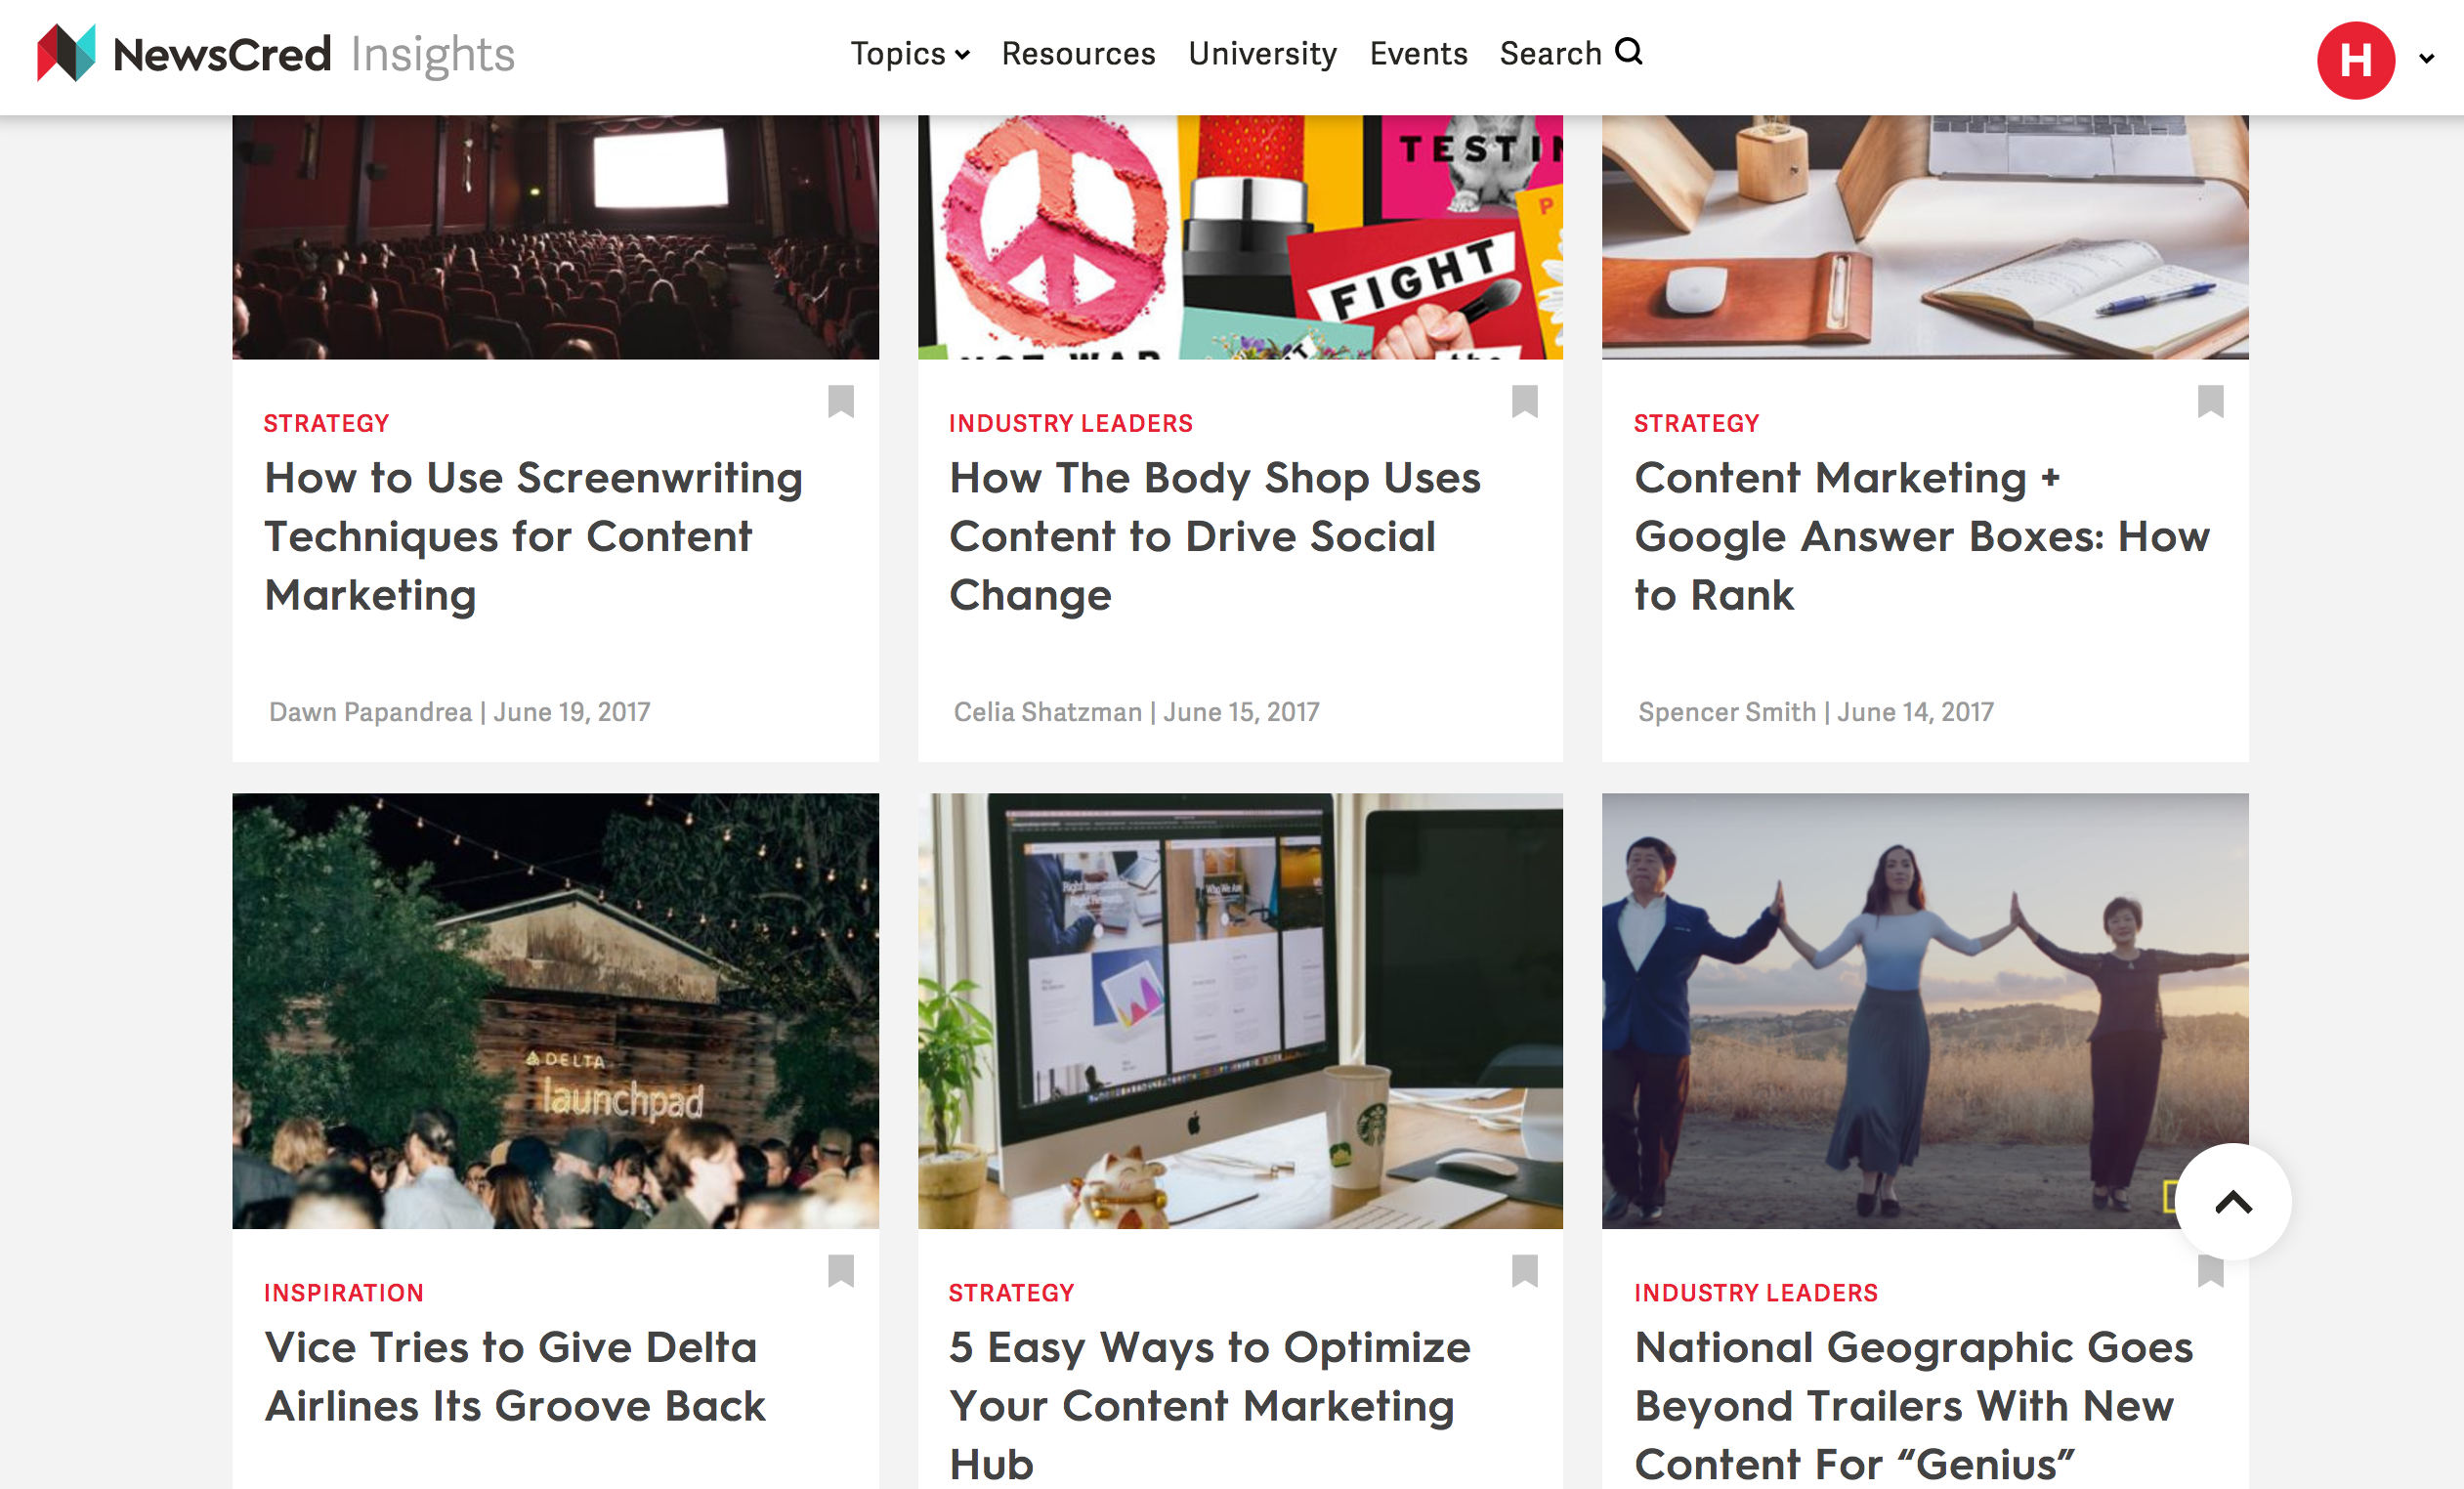Click author name Dawn Papandrea
Image resolution: width=2464 pixels, height=1489 pixels.
pyautogui.click(x=370, y=712)
